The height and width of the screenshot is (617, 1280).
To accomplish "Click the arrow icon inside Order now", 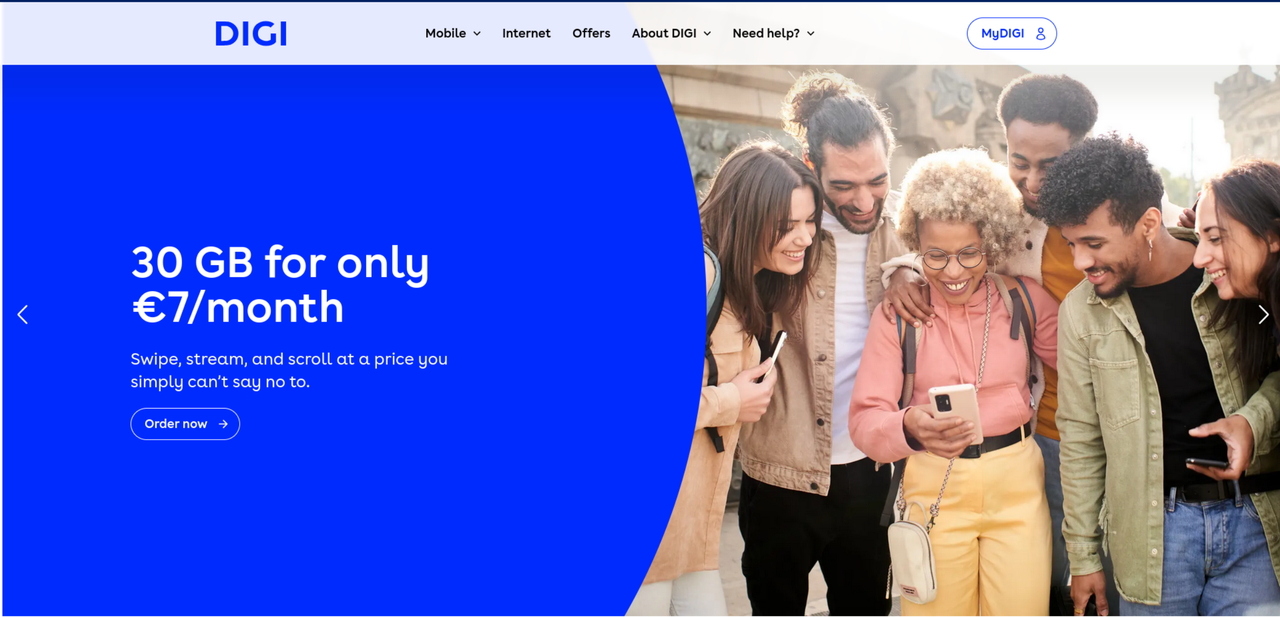I will click(x=223, y=424).
